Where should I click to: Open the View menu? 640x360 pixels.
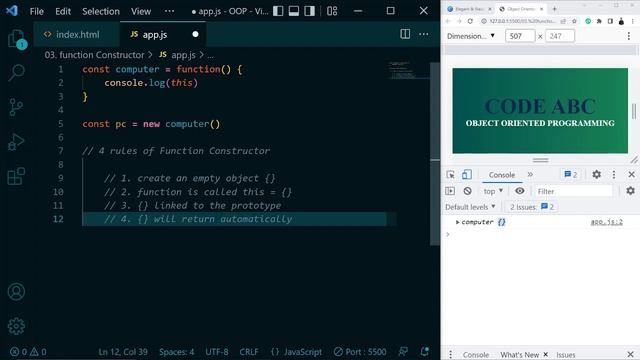click(x=141, y=11)
